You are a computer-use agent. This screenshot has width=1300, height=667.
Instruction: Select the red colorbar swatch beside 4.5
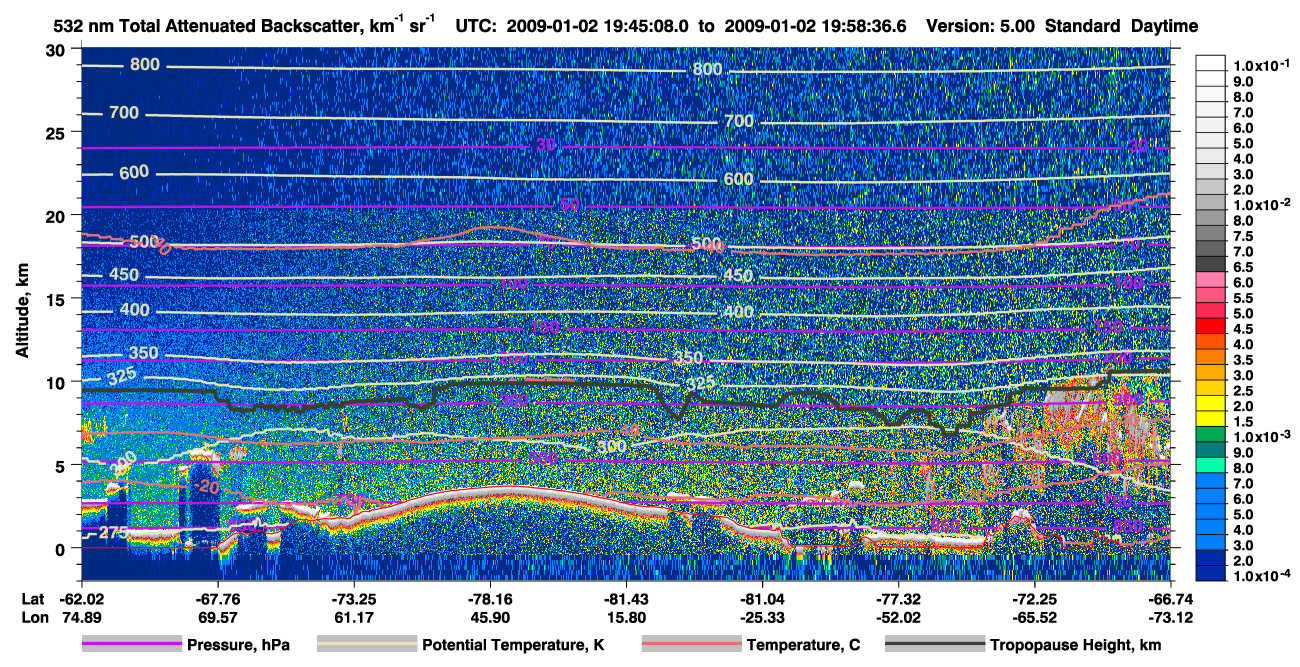[x=1211, y=328]
